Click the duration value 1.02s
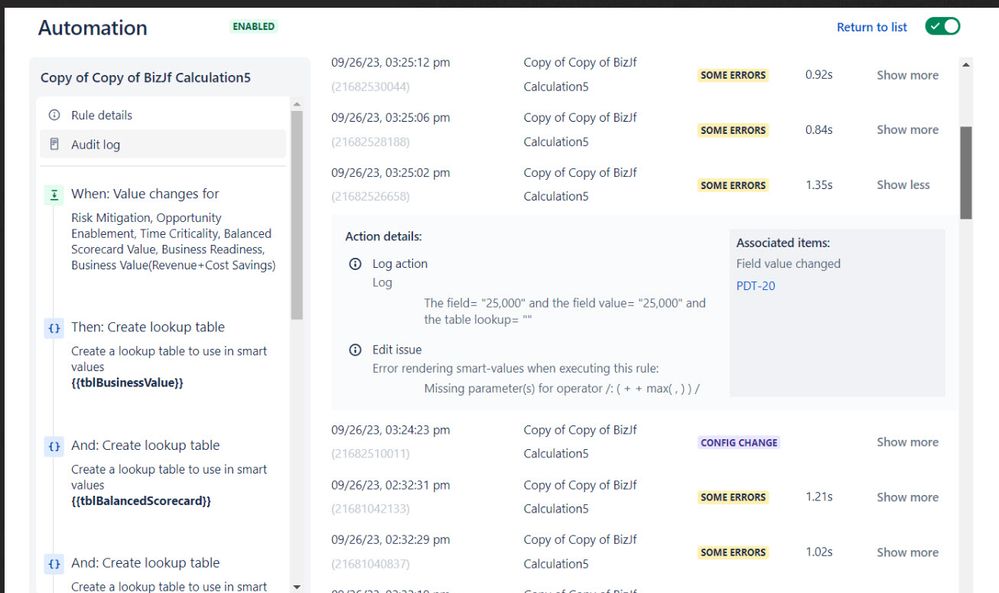 tap(819, 552)
